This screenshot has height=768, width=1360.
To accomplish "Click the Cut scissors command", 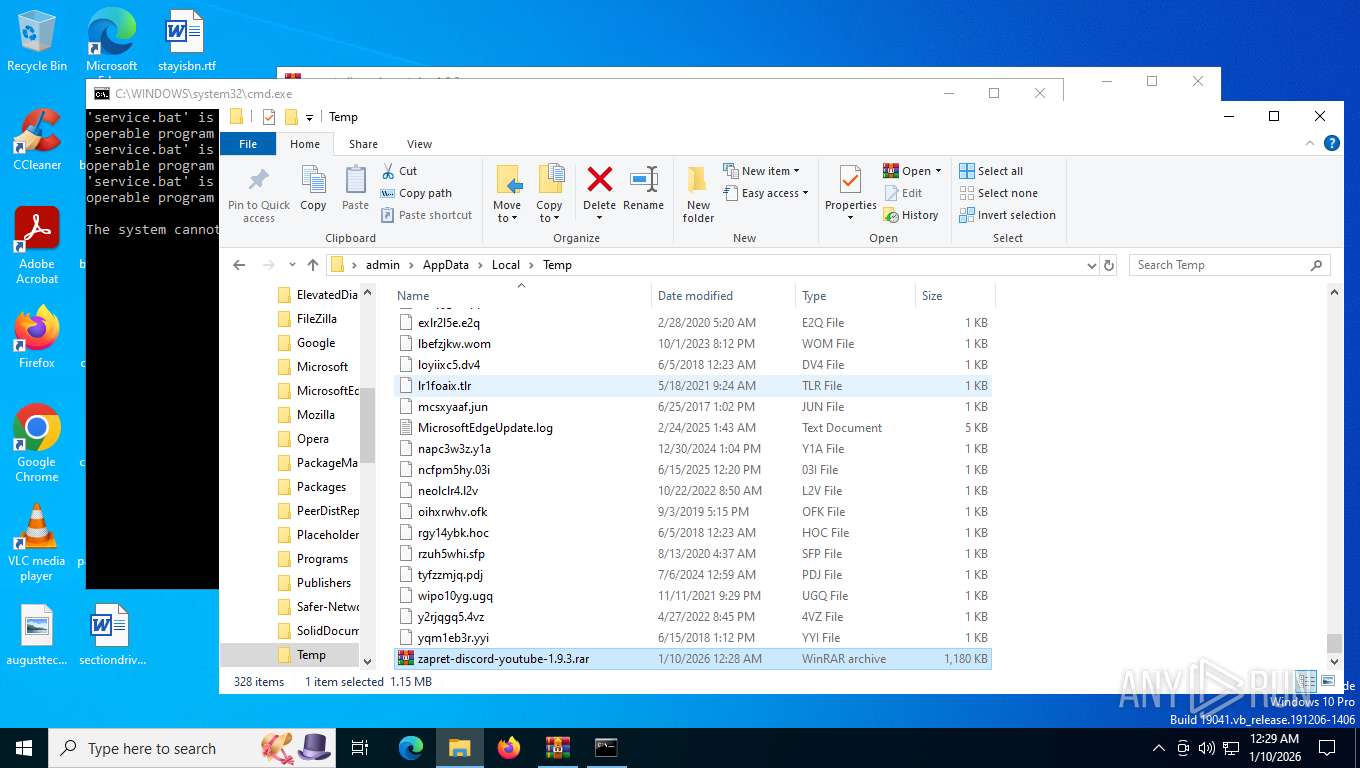I will [x=399, y=171].
